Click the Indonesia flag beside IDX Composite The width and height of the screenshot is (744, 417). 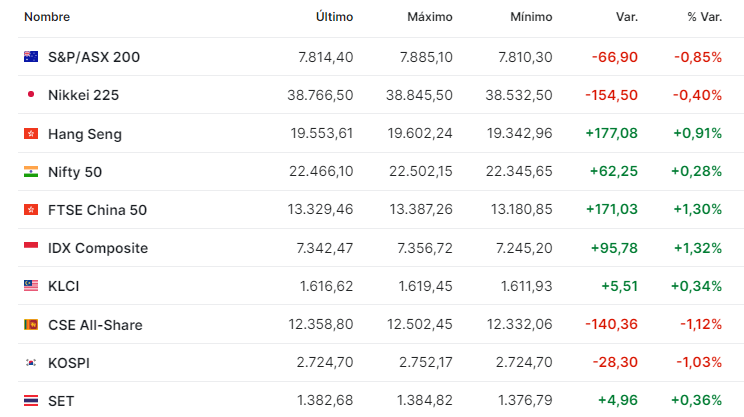(x=31, y=247)
